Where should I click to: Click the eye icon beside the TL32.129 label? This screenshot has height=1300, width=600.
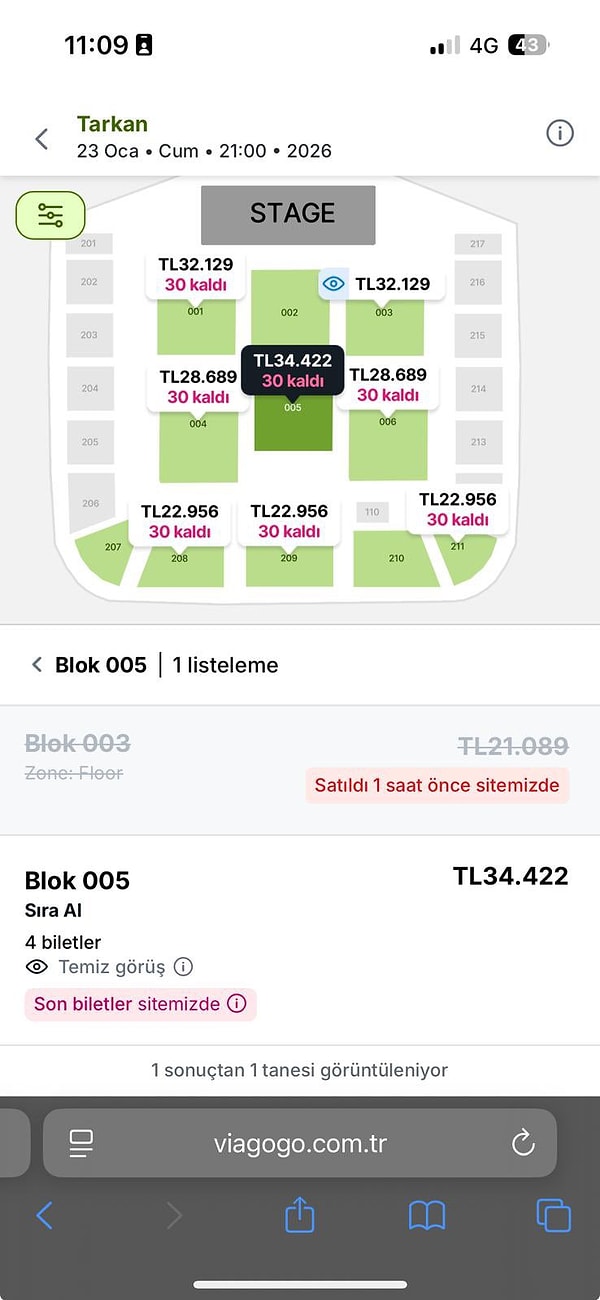(x=333, y=284)
